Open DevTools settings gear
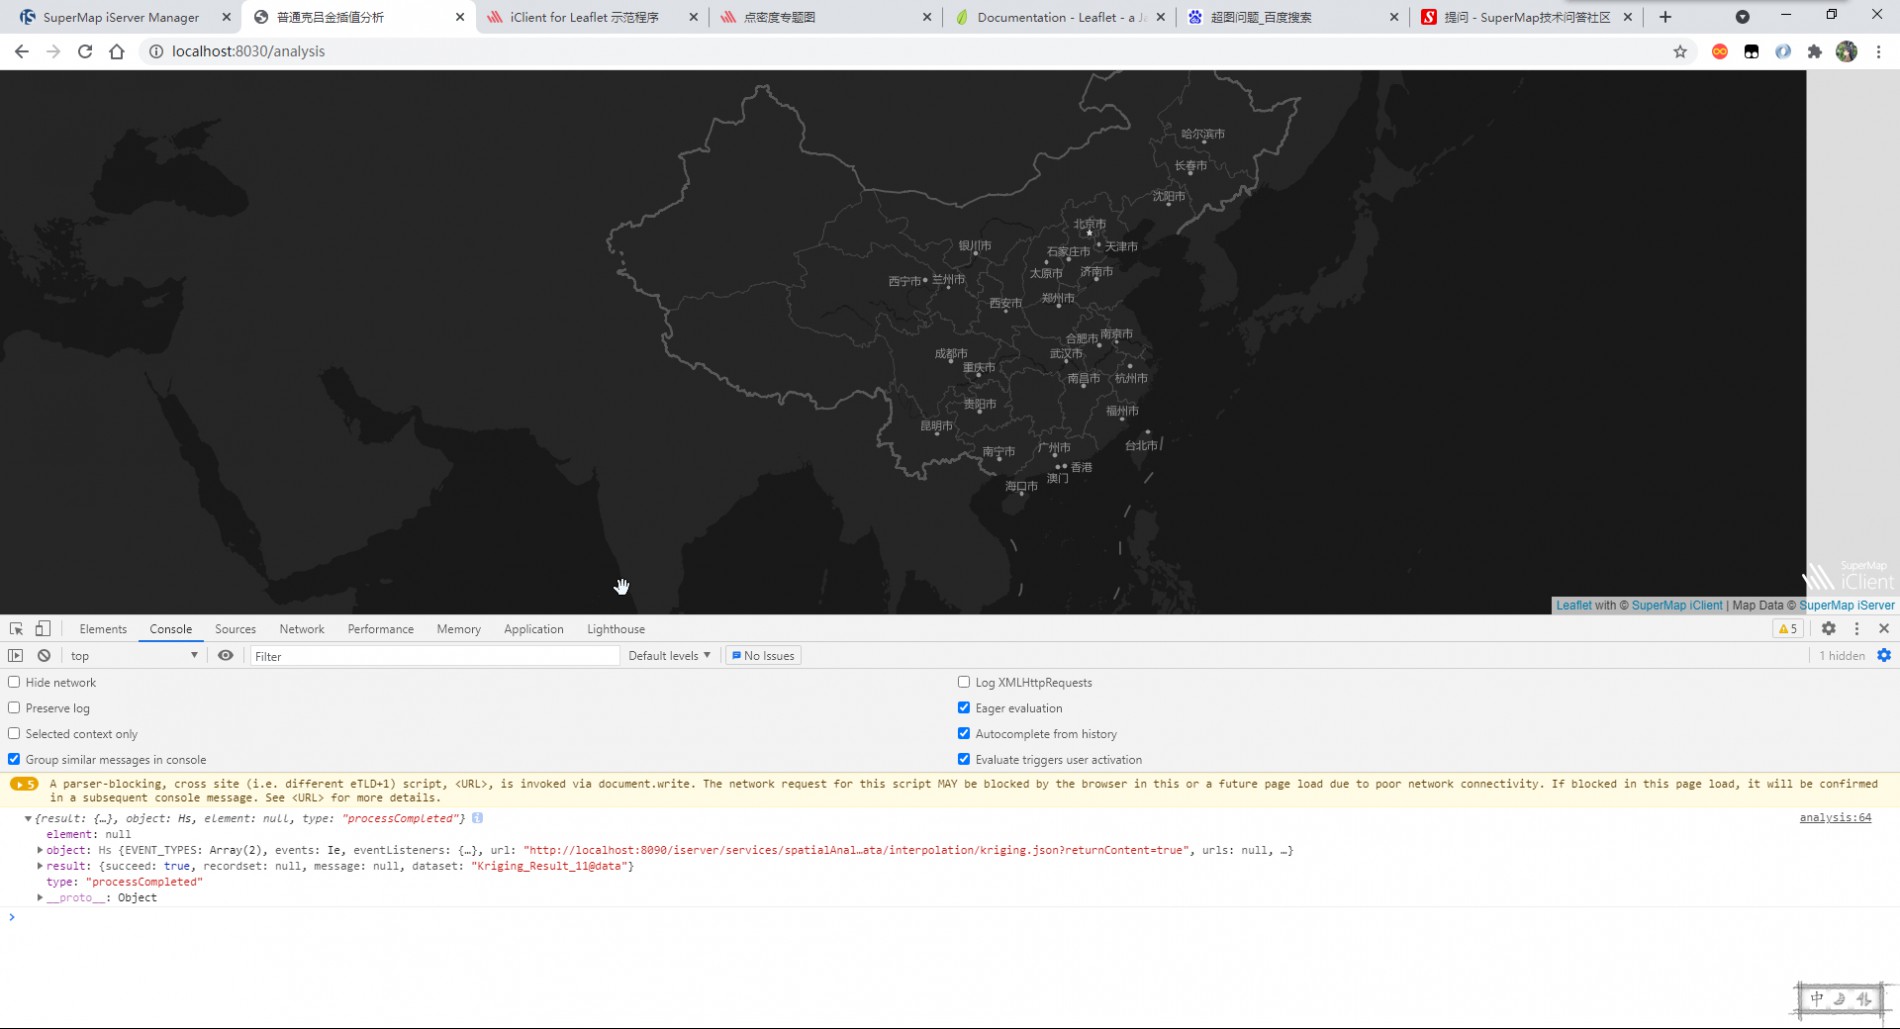Screen dimensions: 1900x1029 (1828, 629)
